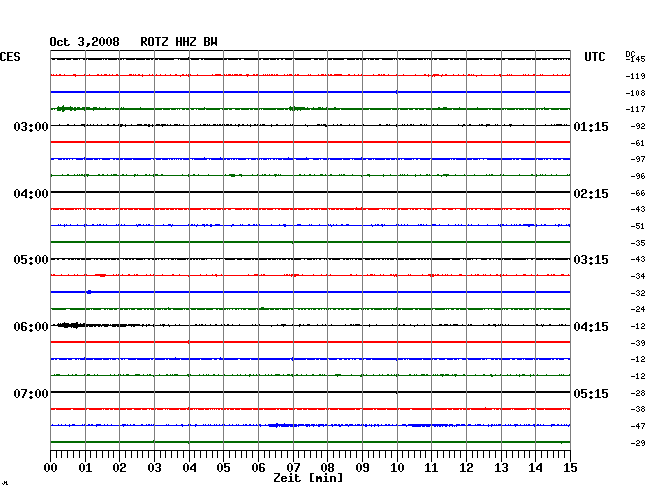The image size is (650, 494).
Task: Click the DC offset value "-145"
Action: point(635,59)
